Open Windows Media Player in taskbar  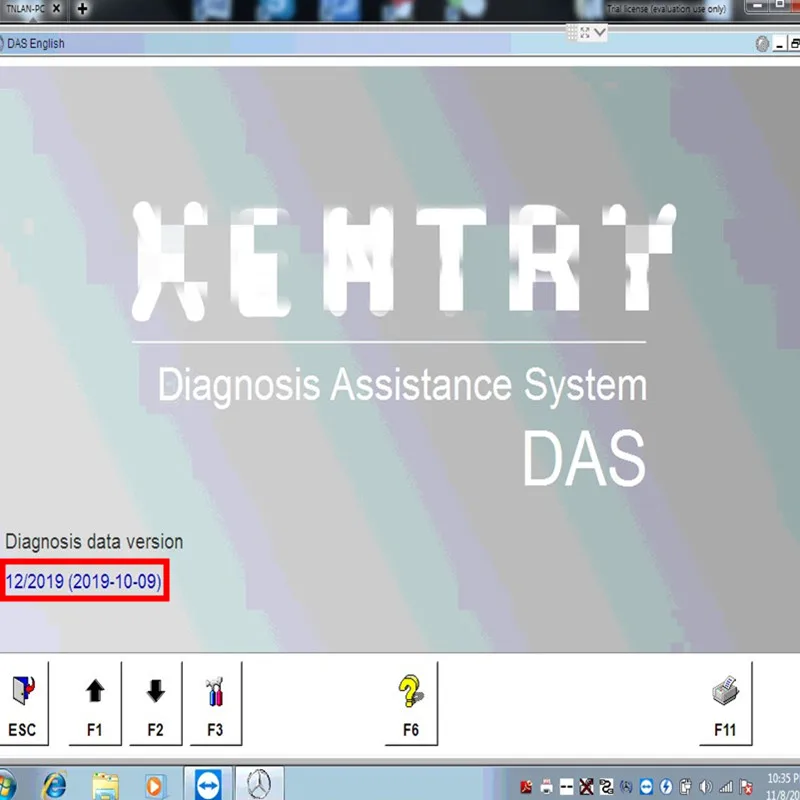click(154, 786)
